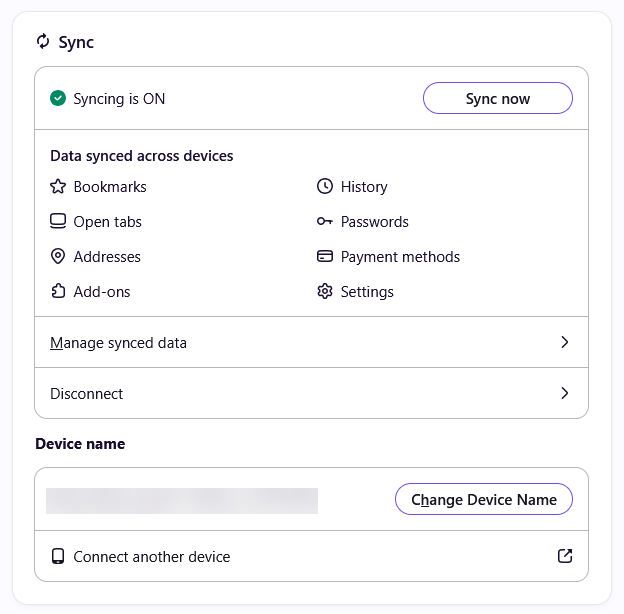Click the phone icon beside Connect another device
Image resolution: width=624 pixels, height=614 pixels.
[58, 556]
